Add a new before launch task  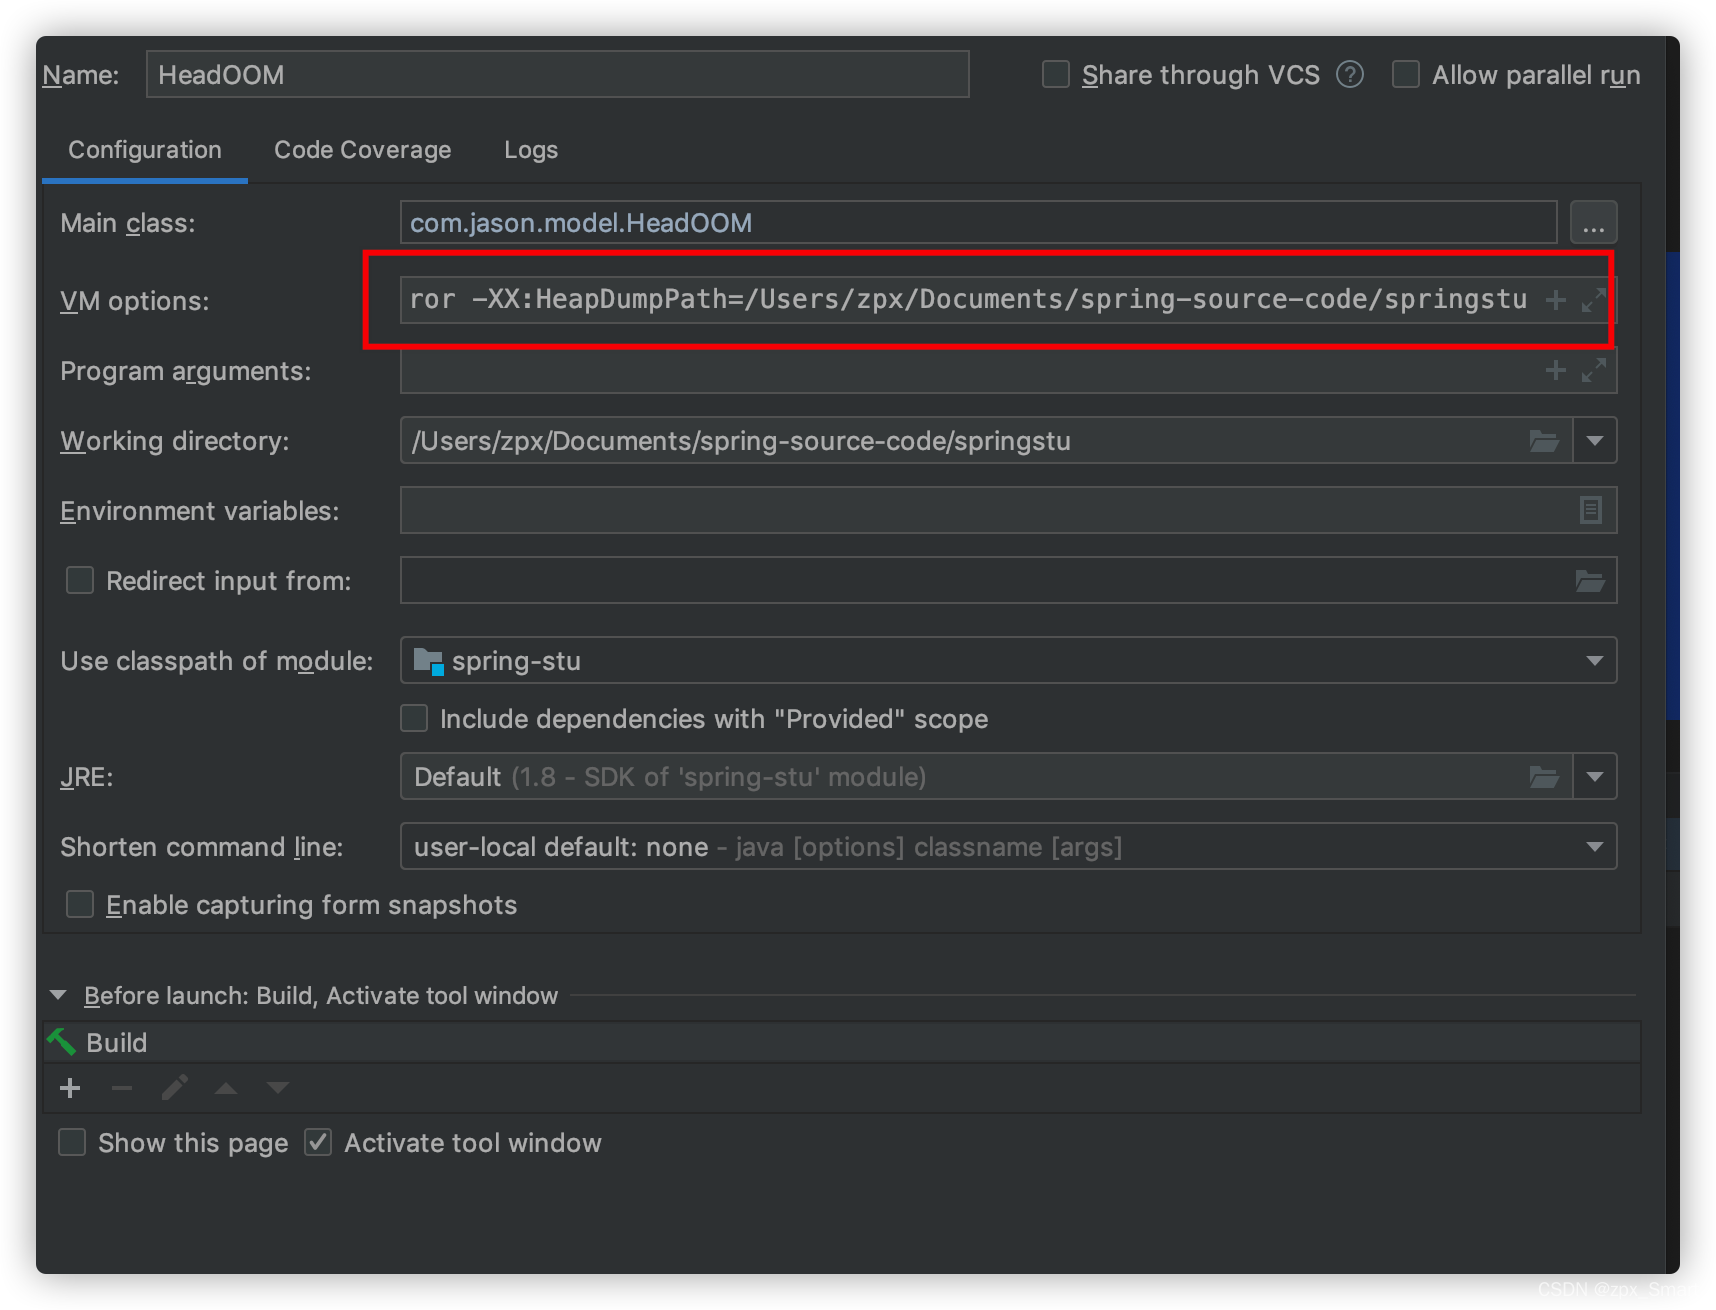click(x=70, y=1088)
